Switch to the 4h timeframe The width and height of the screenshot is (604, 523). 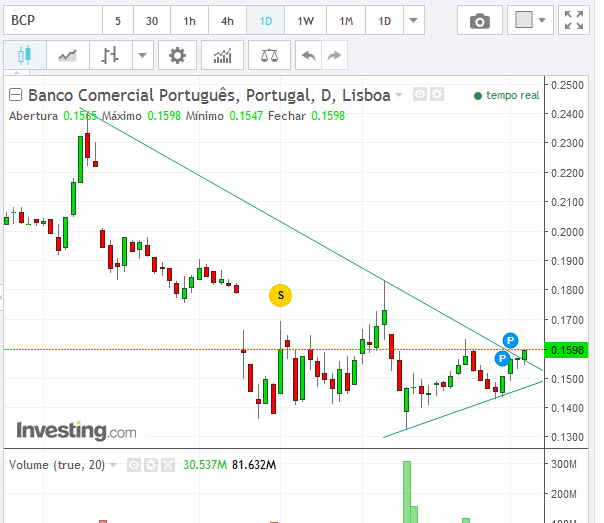click(227, 20)
